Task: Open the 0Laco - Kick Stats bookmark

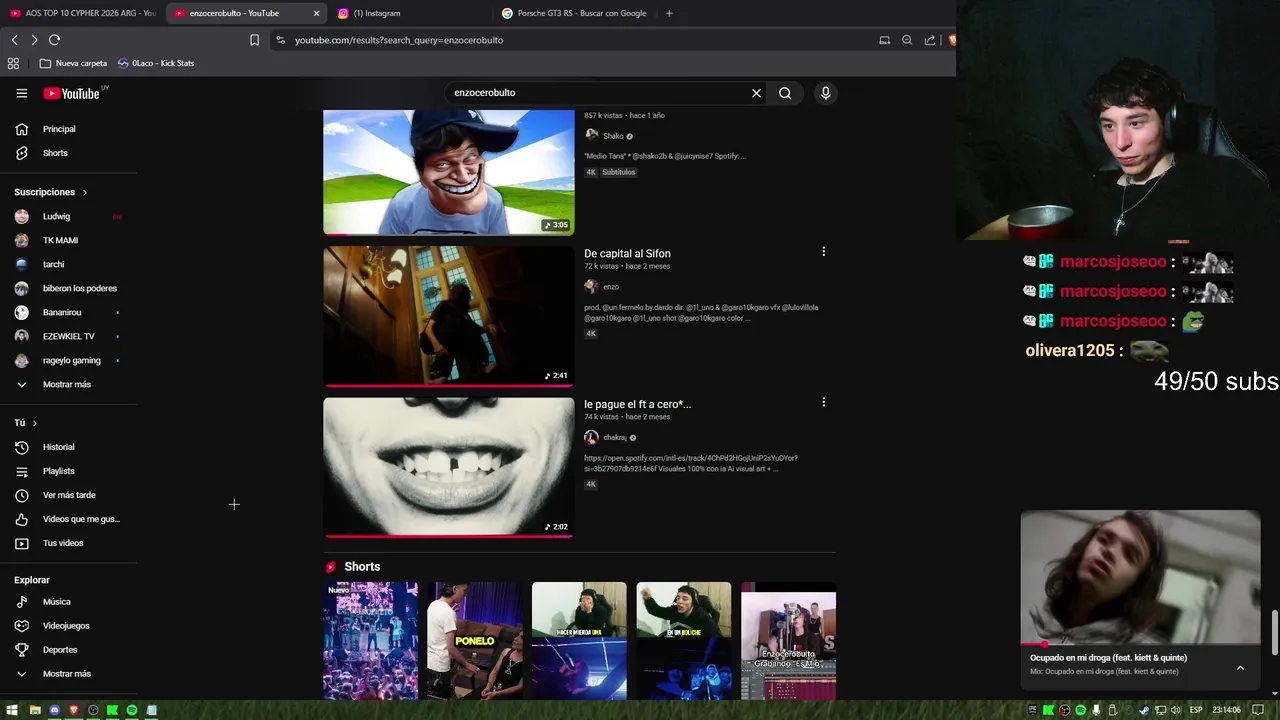Action: click(156, 63)
